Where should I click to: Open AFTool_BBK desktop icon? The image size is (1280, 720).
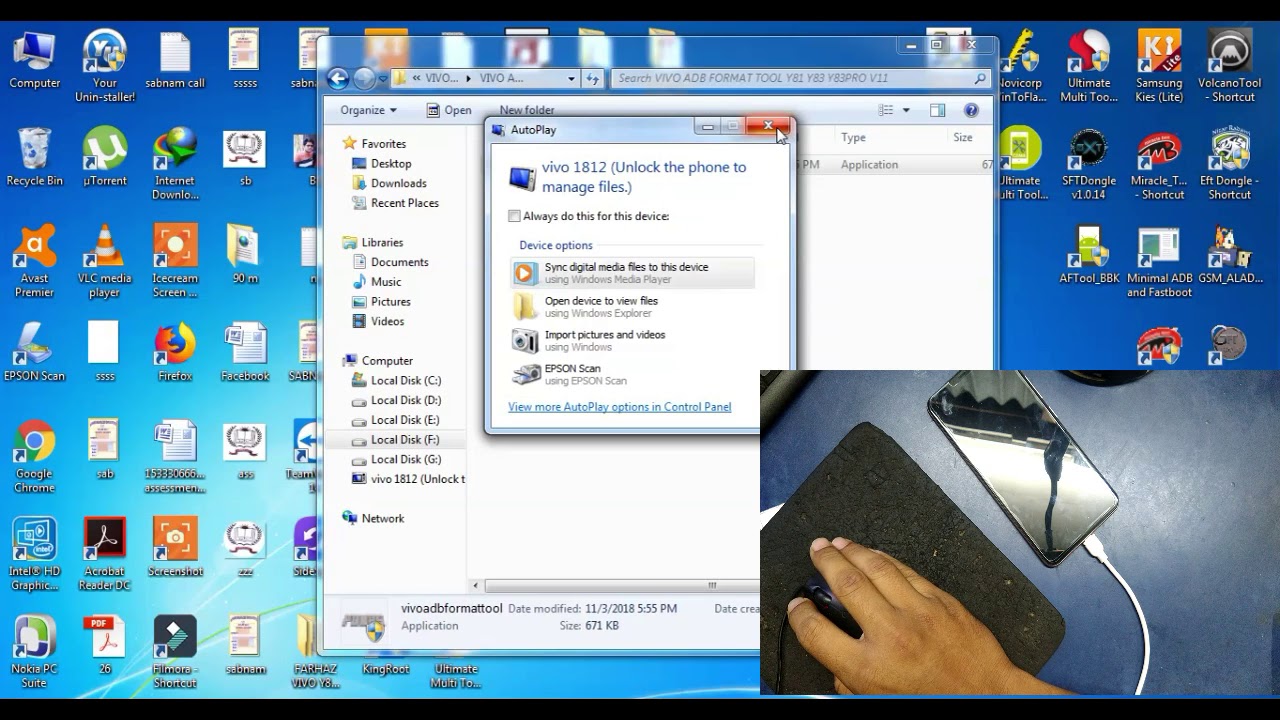[1088, 255]
